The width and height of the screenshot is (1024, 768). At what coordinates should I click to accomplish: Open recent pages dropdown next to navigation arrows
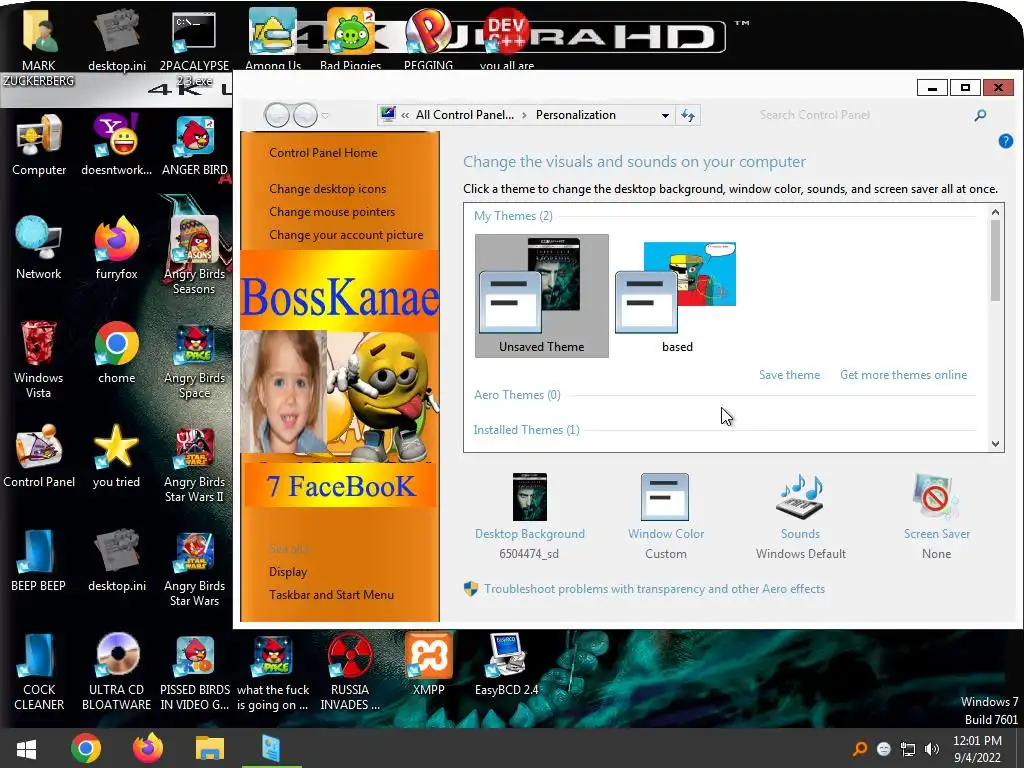coord(325,116)
